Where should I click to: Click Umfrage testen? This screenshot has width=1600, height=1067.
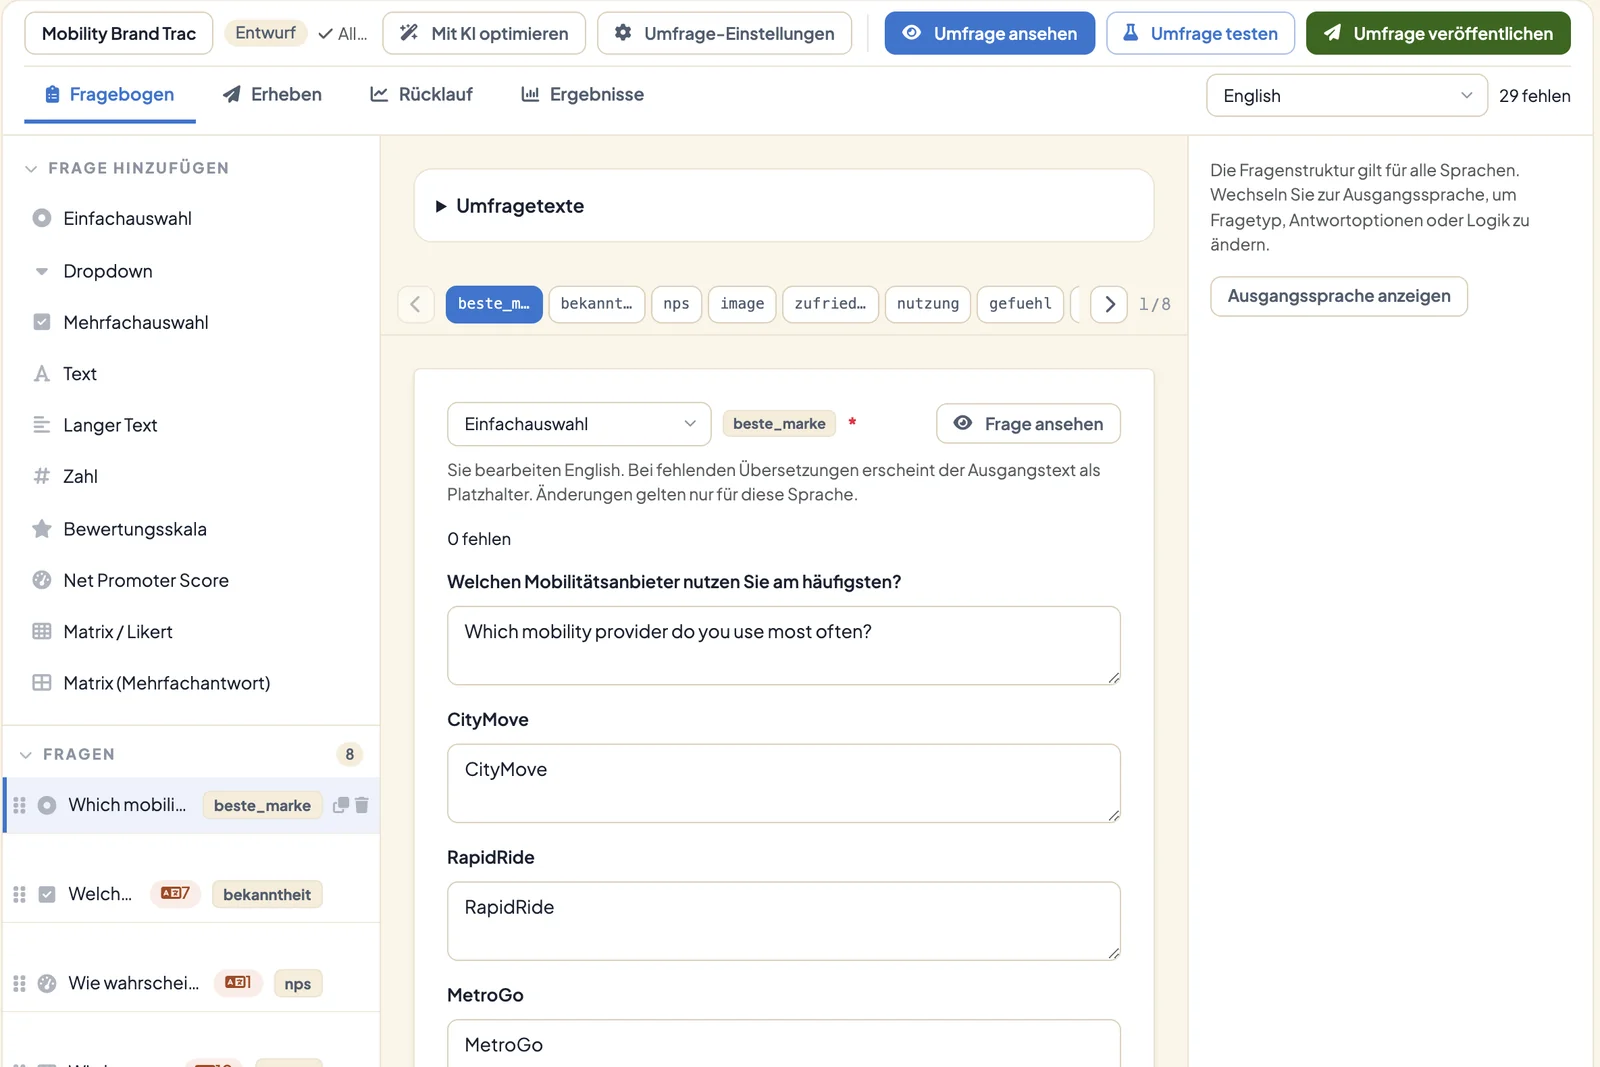coord(1200,33)
